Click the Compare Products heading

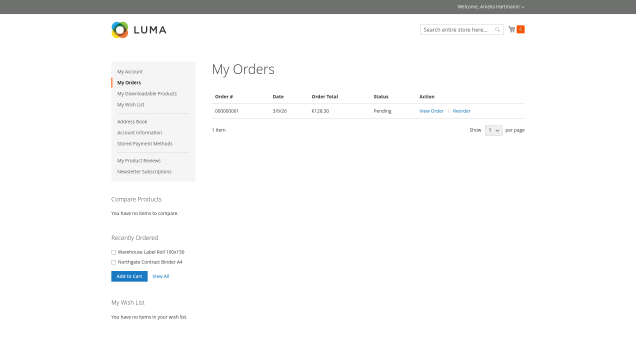click(136, 199)
